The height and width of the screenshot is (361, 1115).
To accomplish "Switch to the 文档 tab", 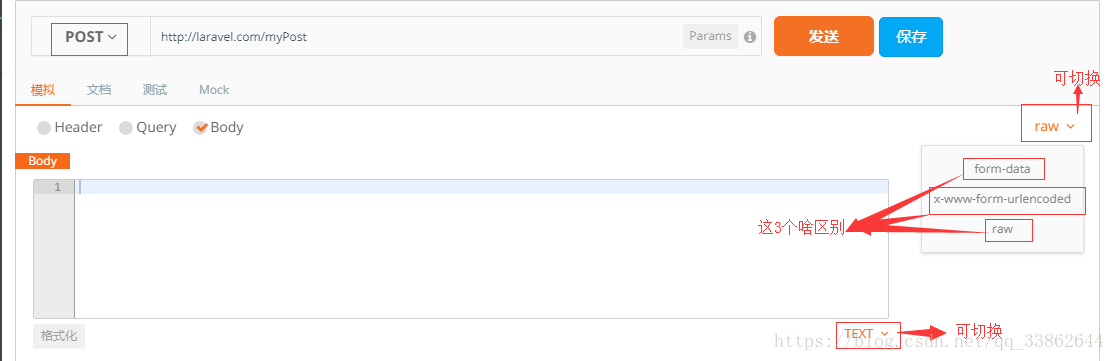I will [99, 90].
